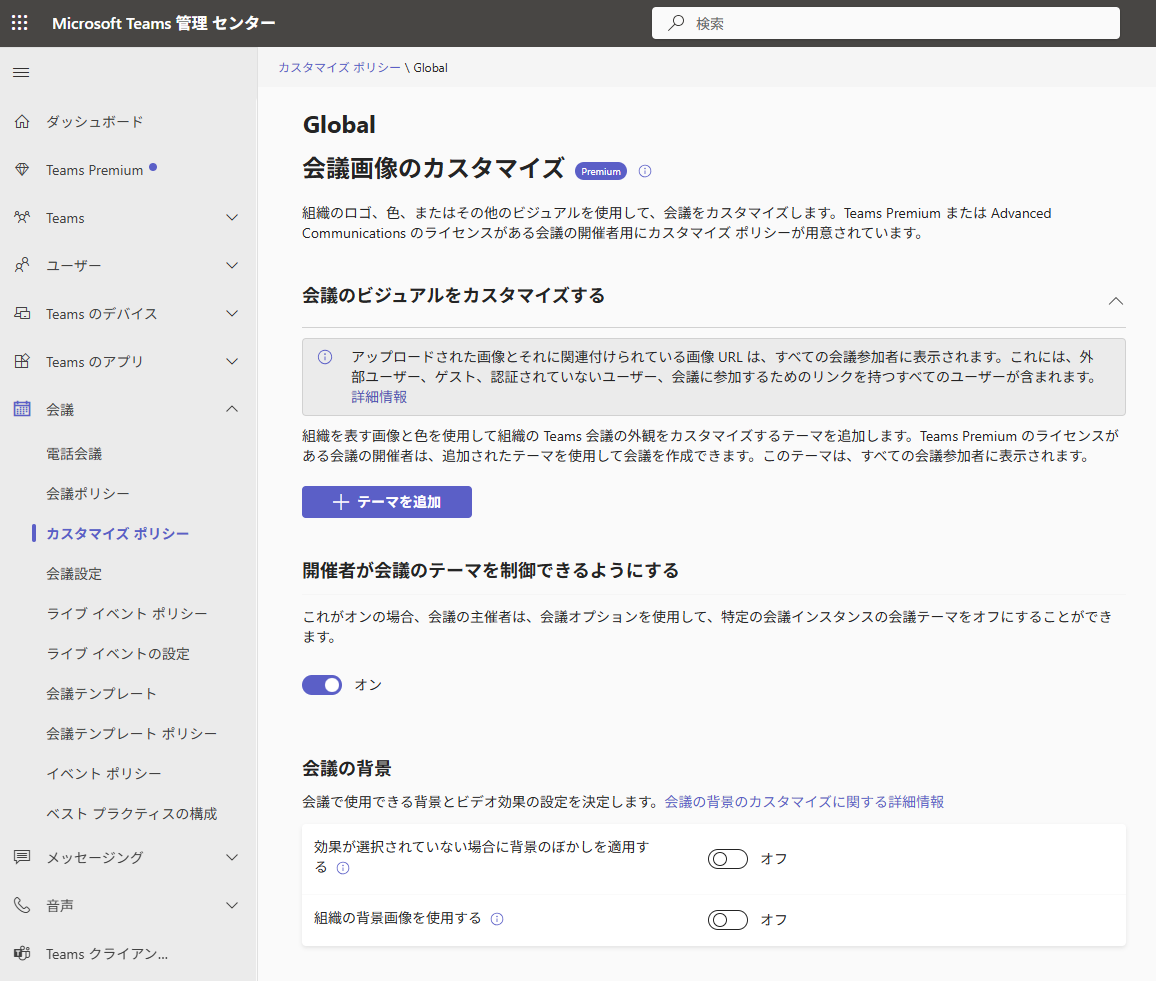1156x981 pixels.
Task: Open 会議の背景のカスタマイズに関する詳細情報 link
Action: point(804,802)
